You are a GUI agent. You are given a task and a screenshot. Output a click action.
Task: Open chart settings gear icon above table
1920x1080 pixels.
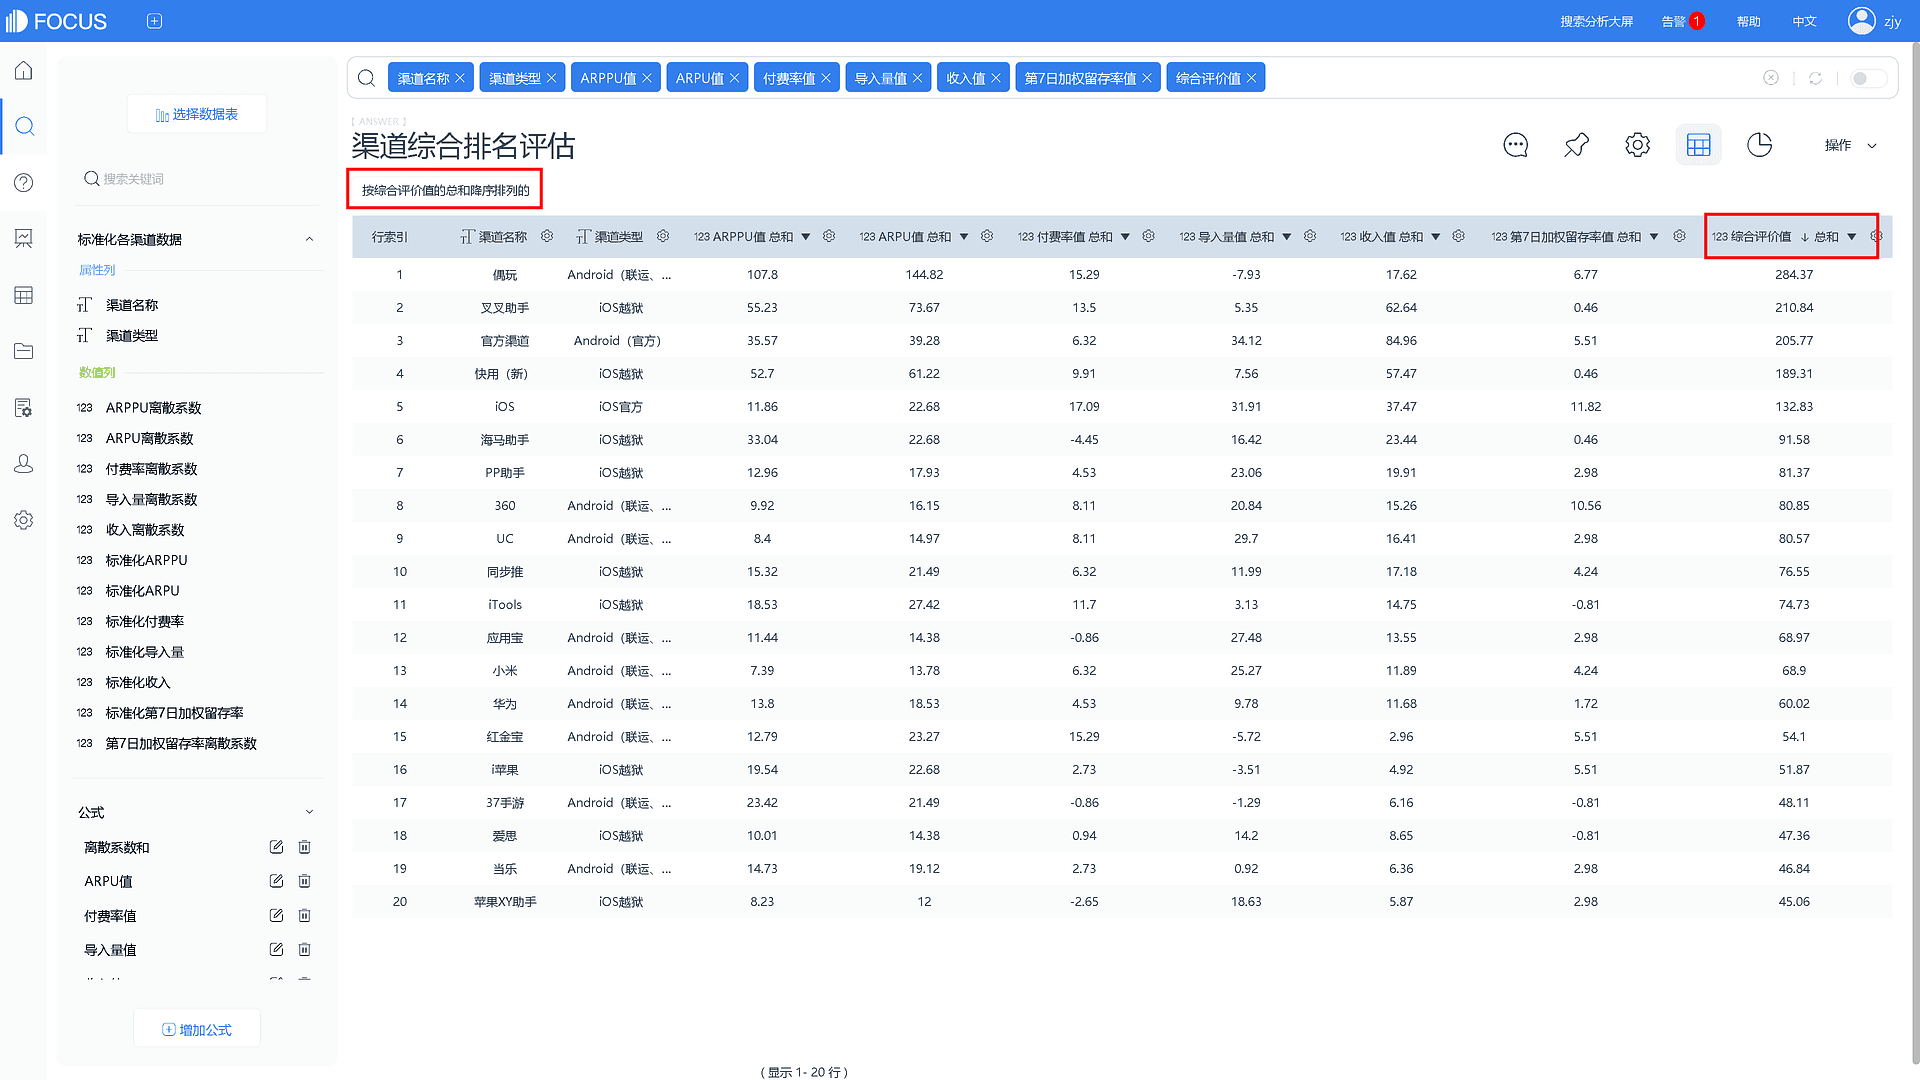[x=1638, y=145]
